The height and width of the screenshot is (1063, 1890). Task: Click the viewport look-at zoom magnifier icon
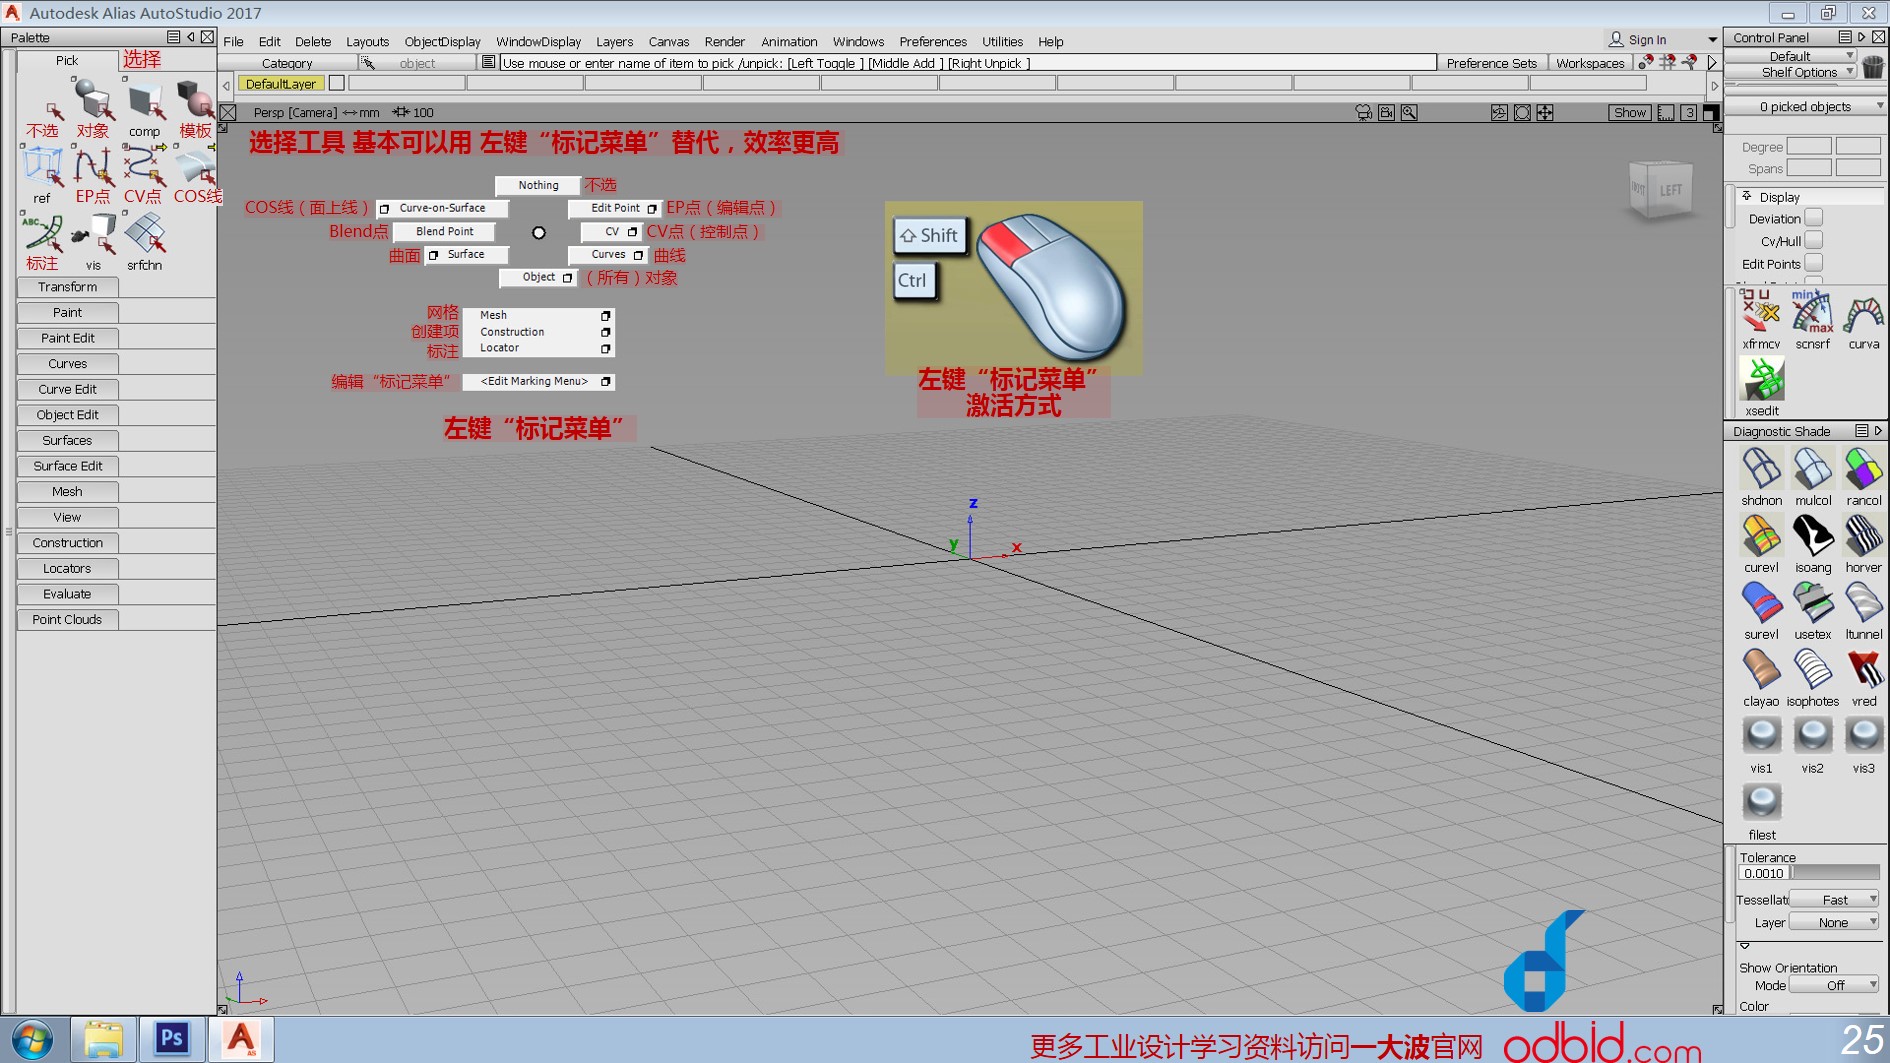tap(1409, 113)
